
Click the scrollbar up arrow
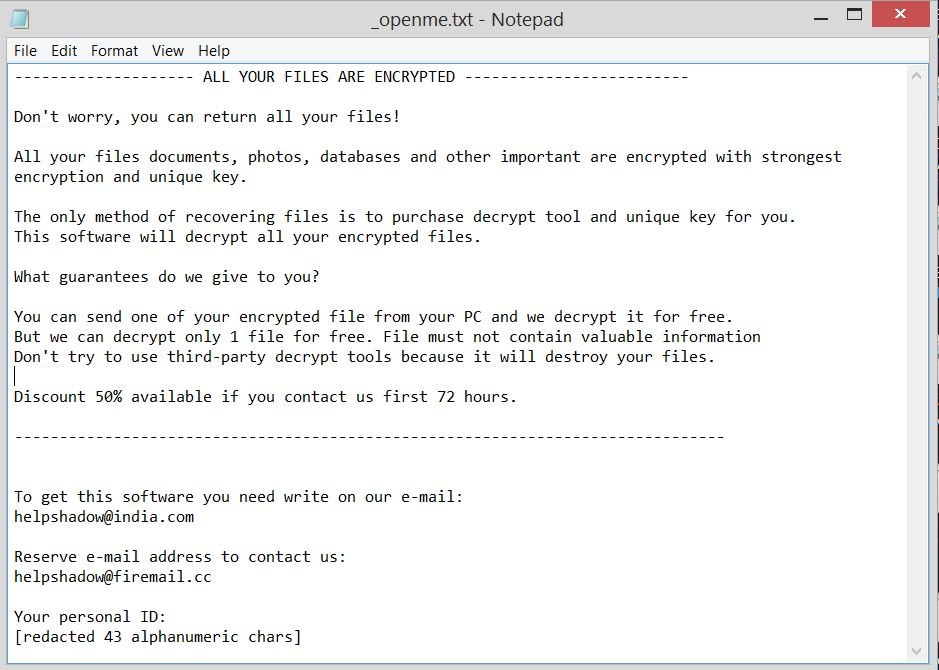[918, 75]
